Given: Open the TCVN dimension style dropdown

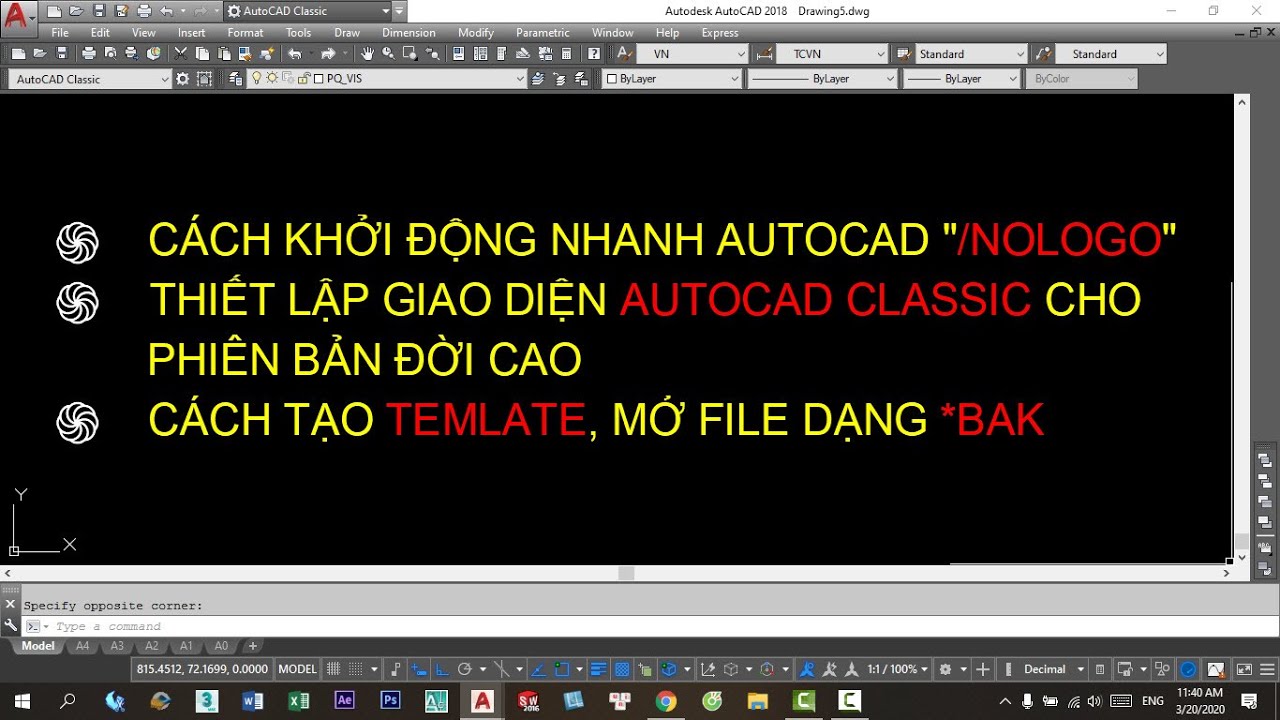Looking at the screenshot, I should click(833, 54).
